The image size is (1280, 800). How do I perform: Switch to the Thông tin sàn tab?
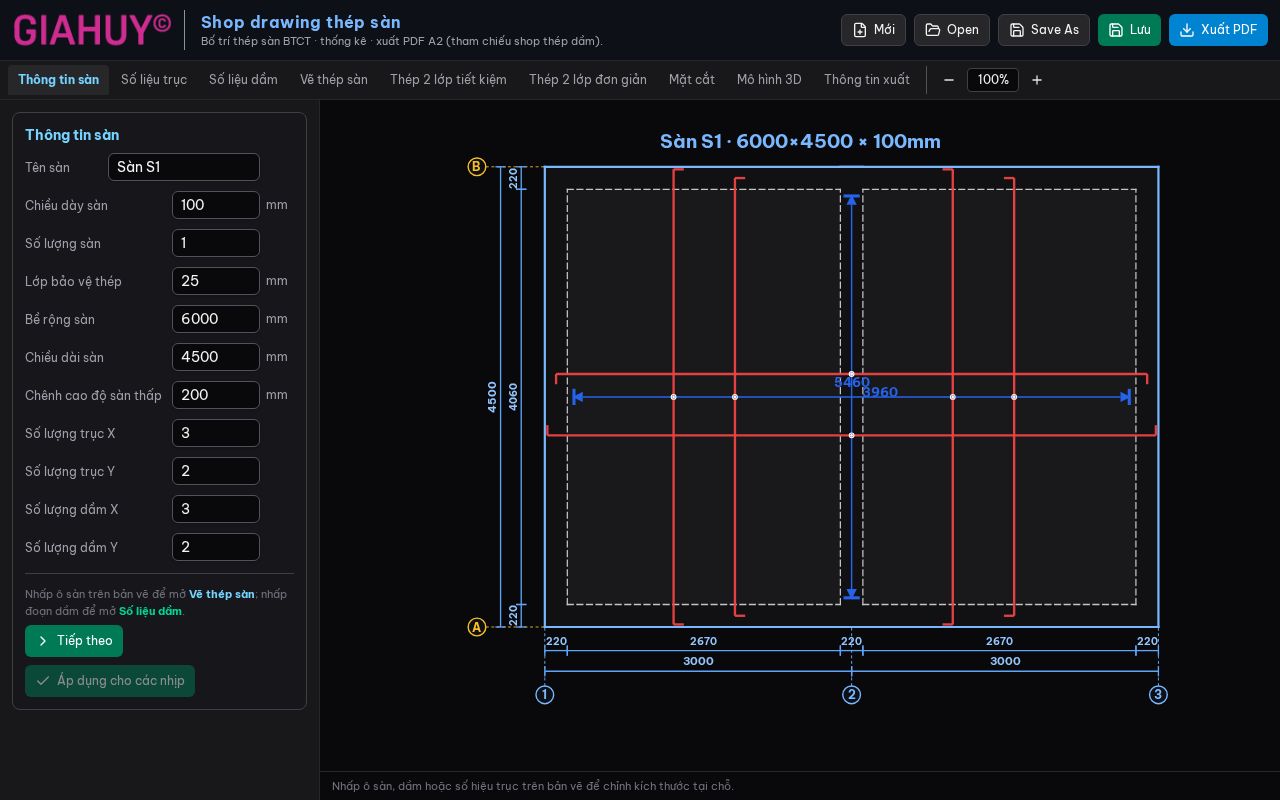(x=58, y=80)
